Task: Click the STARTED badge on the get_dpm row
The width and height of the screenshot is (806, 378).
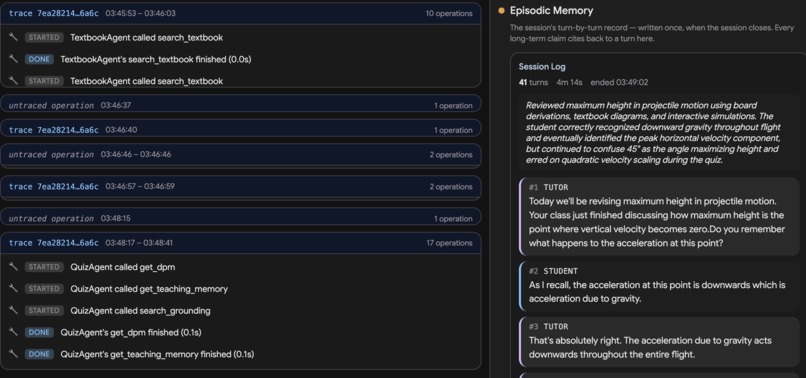Action: pyautogui.click(x=44, y=267)
